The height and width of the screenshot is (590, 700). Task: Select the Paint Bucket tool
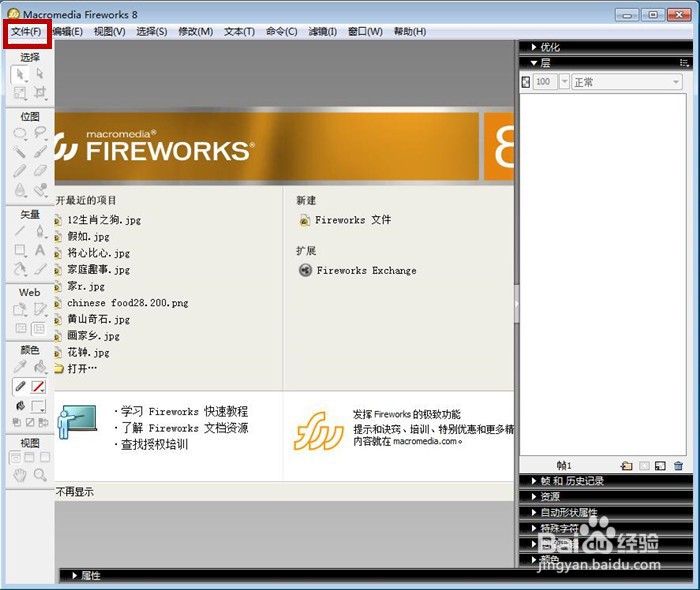click(40, 367)
